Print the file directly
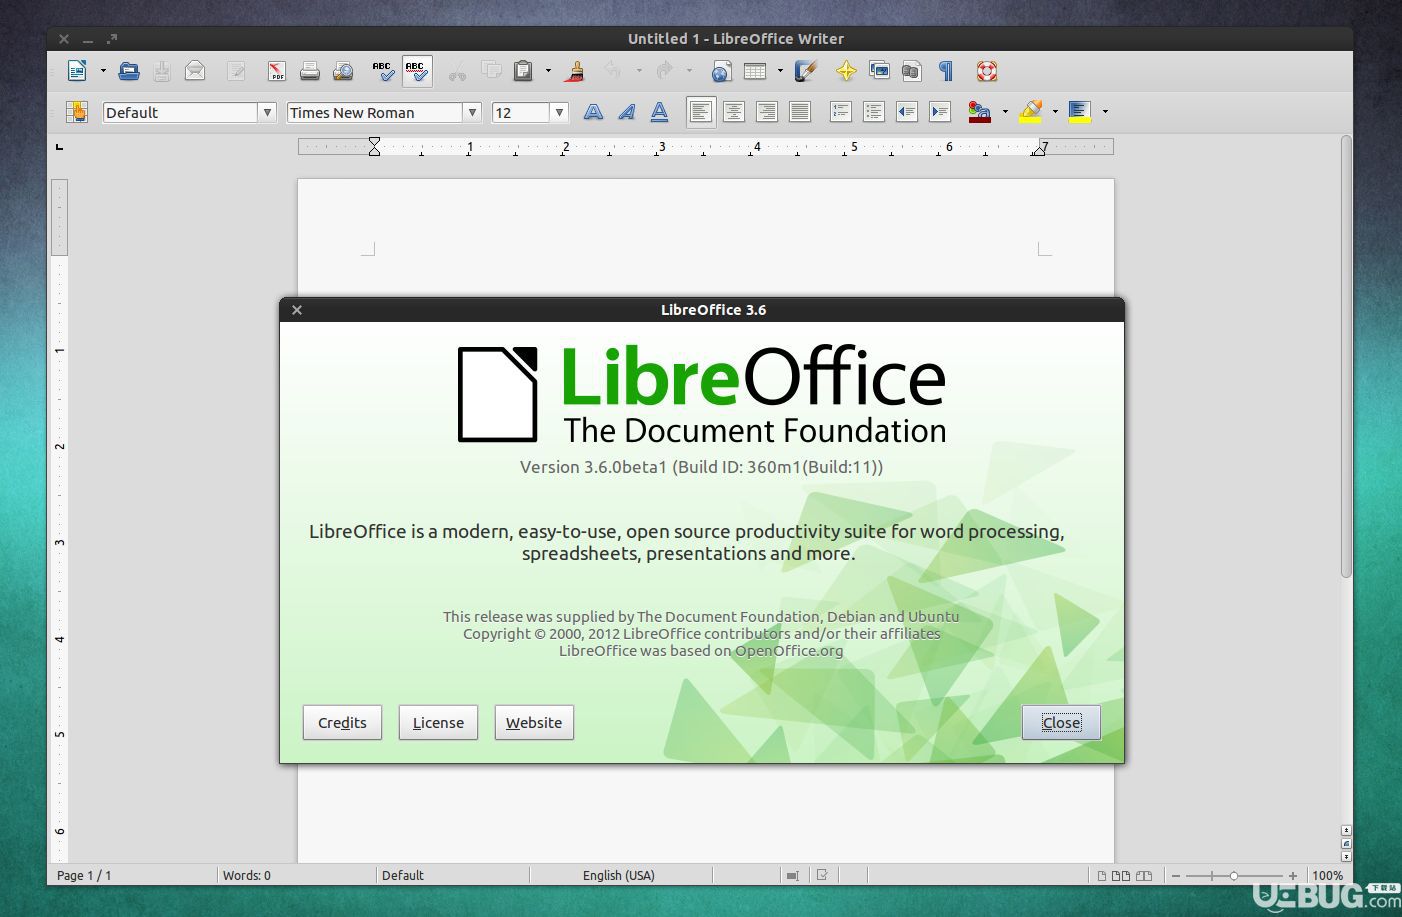Image resolution: width=1402 pixels, height=917 pixels. click(310, 71)
